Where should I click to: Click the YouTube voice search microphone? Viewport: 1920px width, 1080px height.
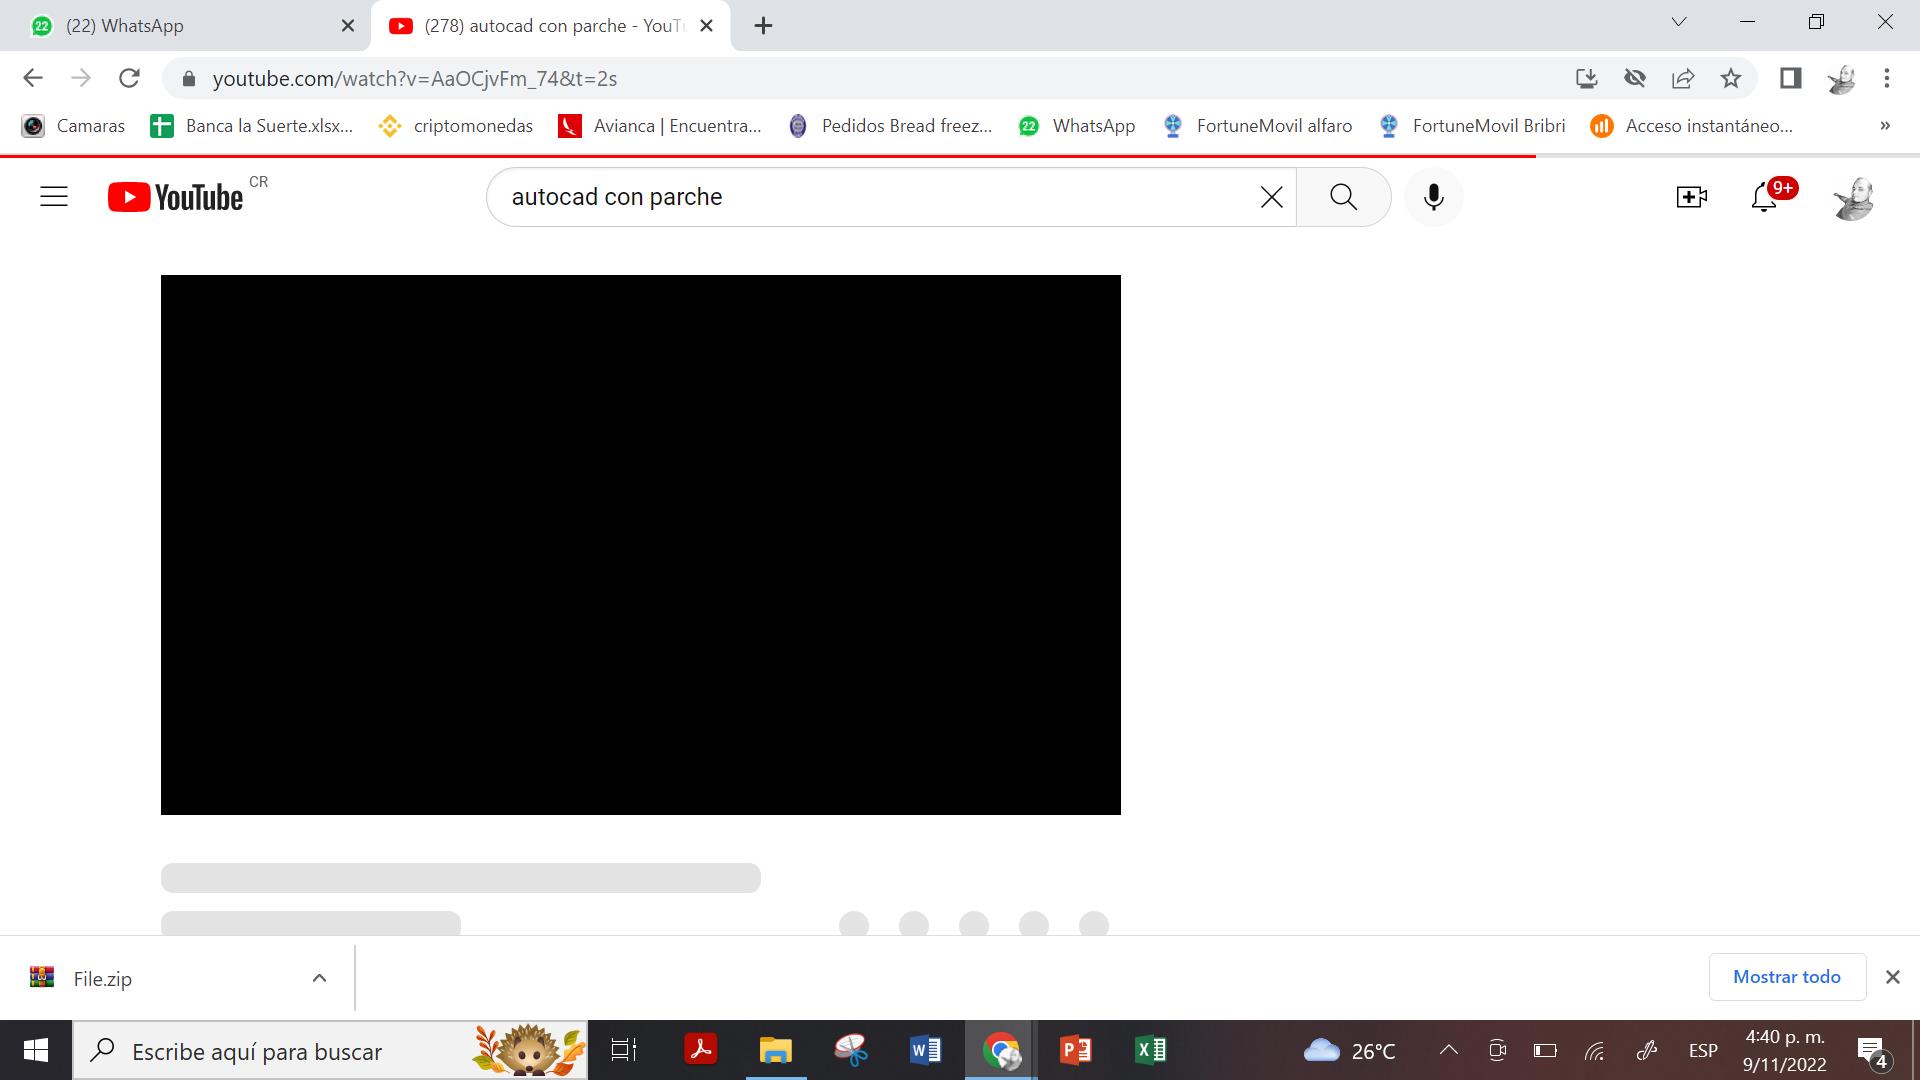(1433, 197)
